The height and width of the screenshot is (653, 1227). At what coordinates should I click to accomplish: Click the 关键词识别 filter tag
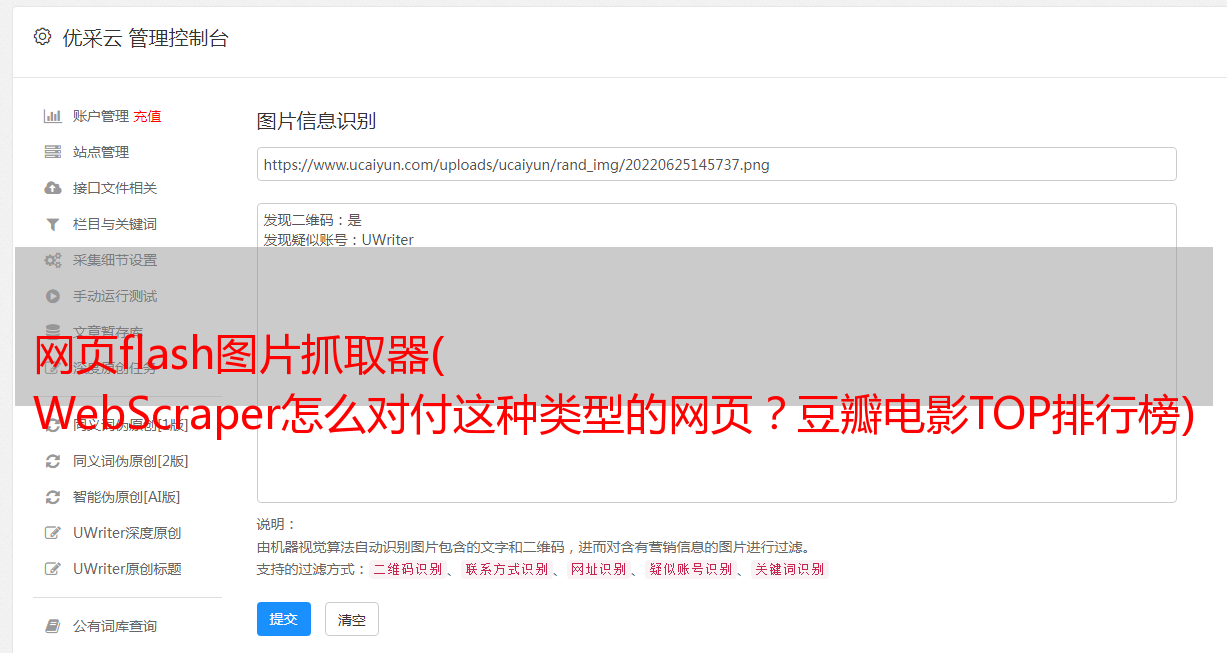point(789,569)
